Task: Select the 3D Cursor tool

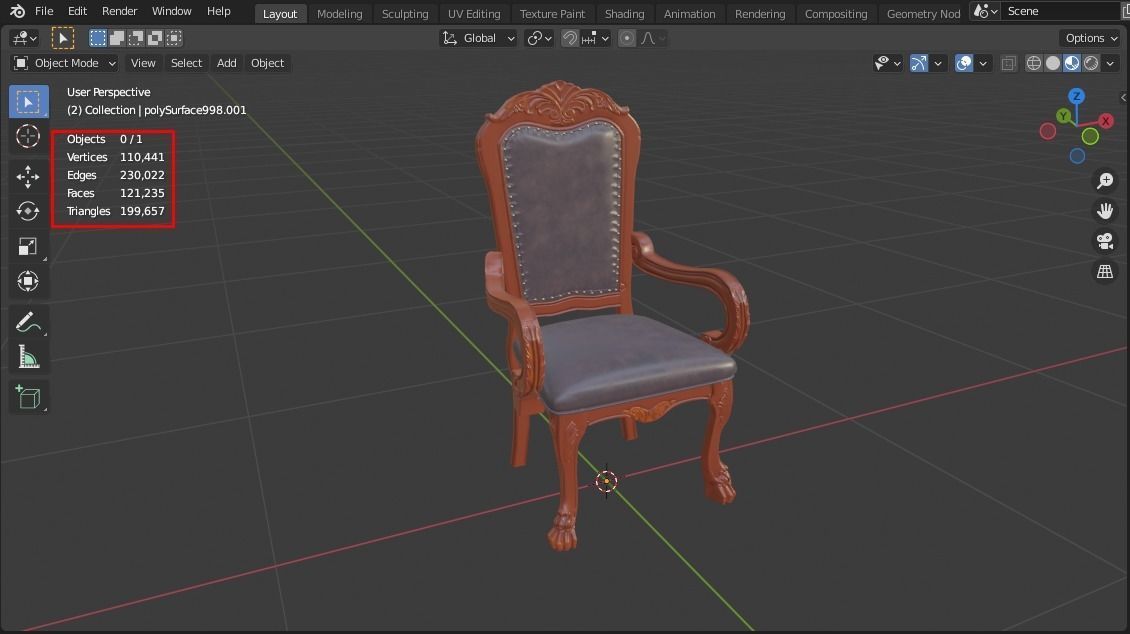Action: tap(28, 136)
